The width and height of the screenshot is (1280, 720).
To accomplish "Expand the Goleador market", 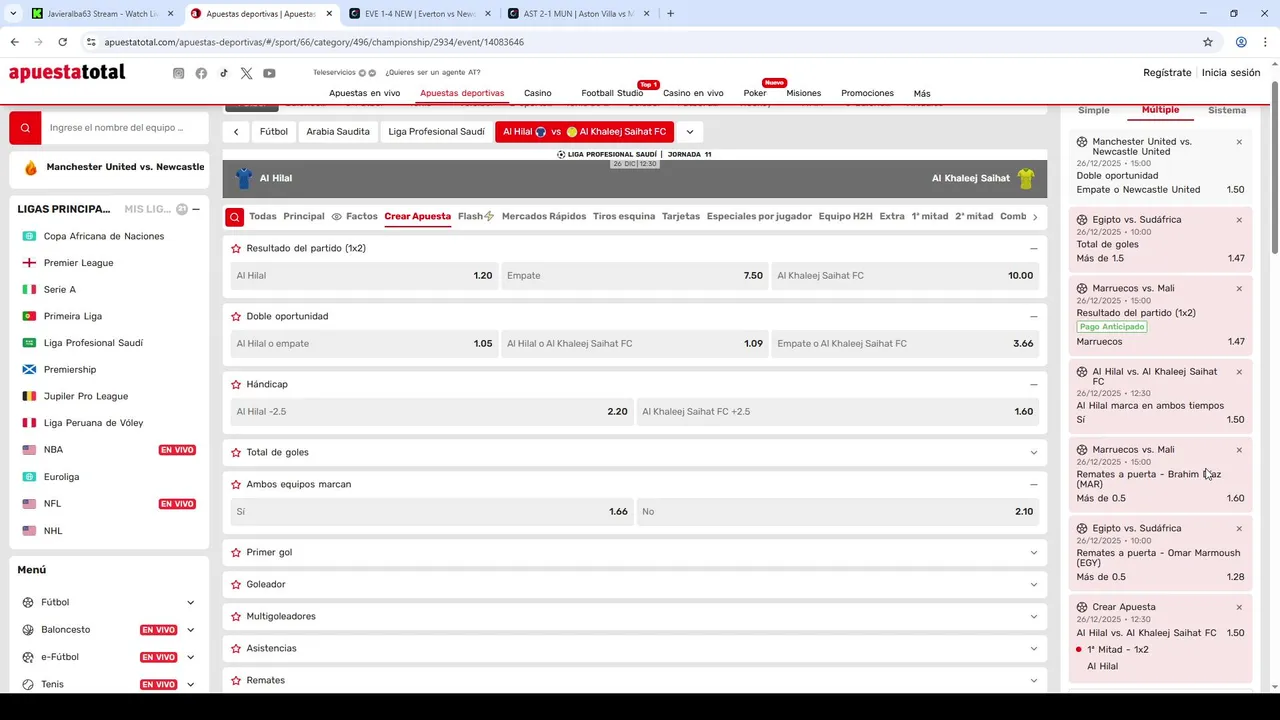I will [1033, 584].
